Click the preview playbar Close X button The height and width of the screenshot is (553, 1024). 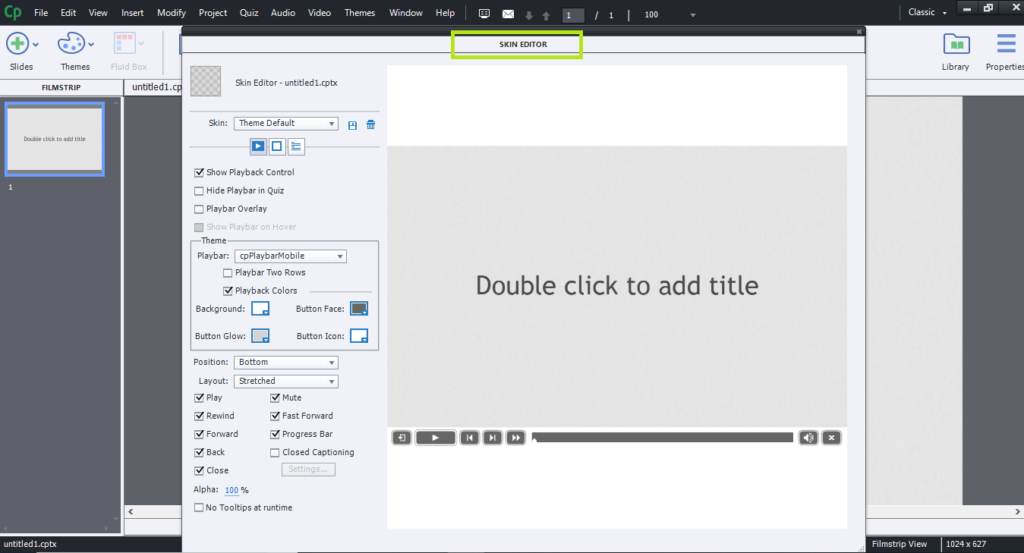[831, 437]
